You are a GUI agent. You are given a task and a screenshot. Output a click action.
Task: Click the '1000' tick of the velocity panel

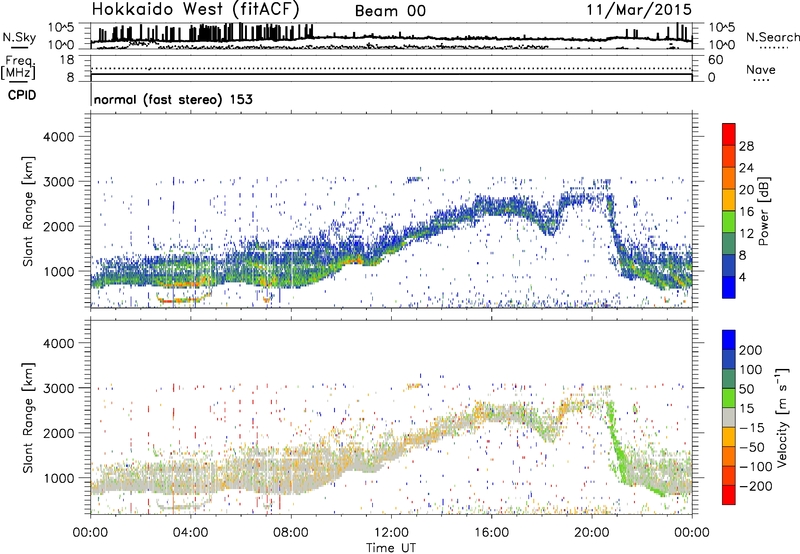pyautogui.click(x=59, y=479)
